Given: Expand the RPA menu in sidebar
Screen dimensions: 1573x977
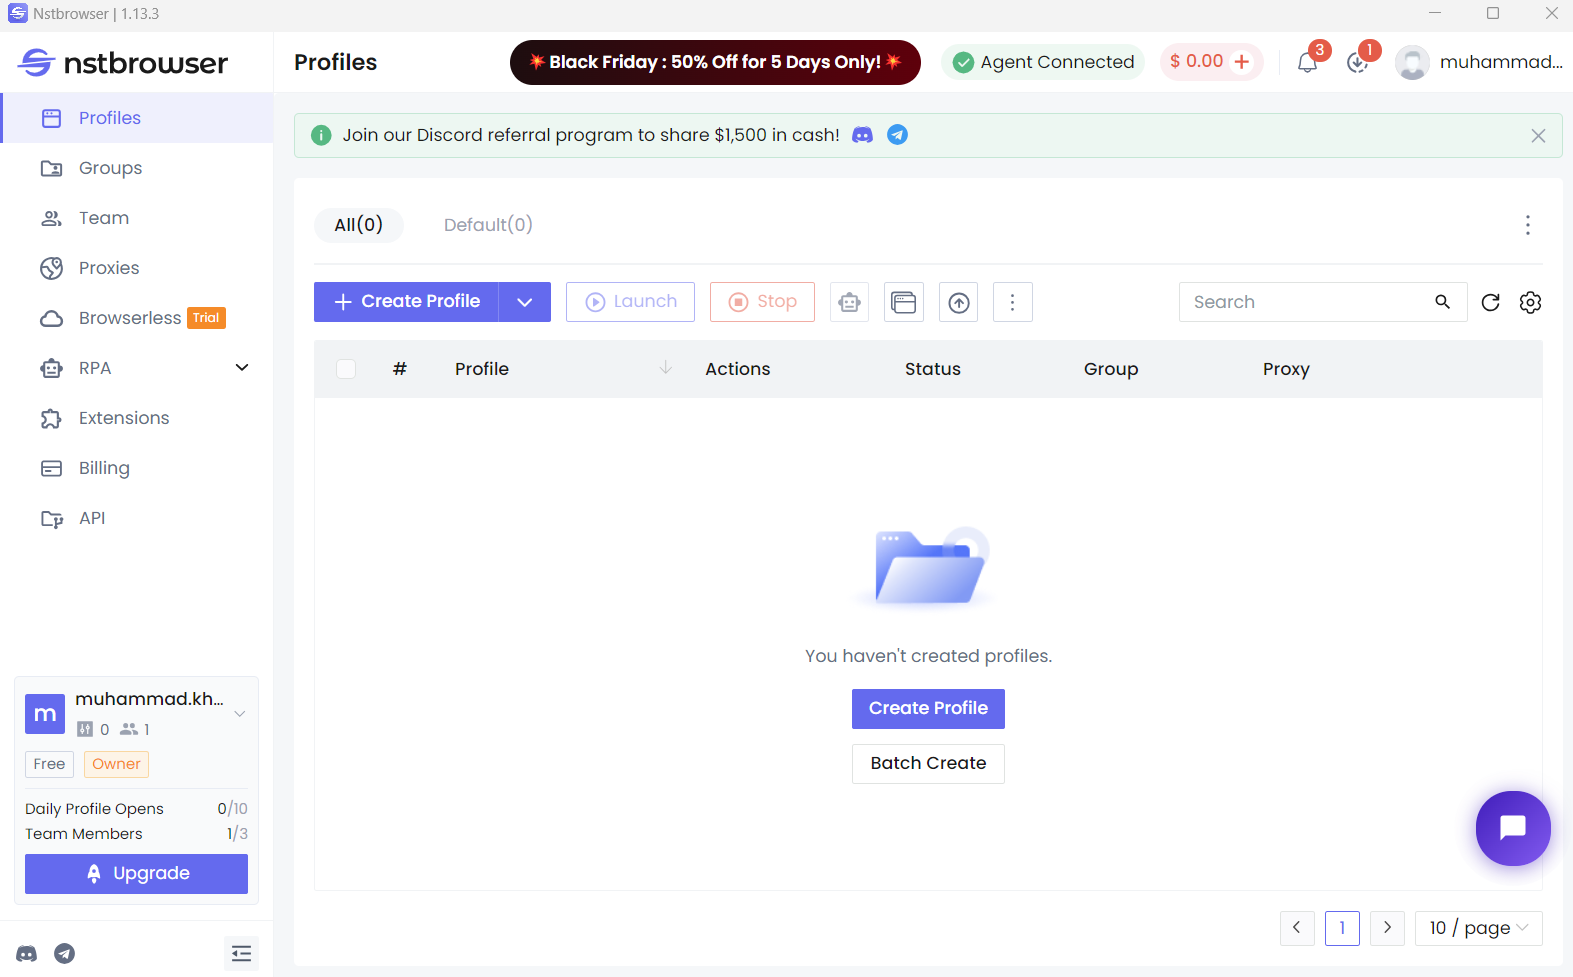Looking at the screenshot, I should coord(242,368).
